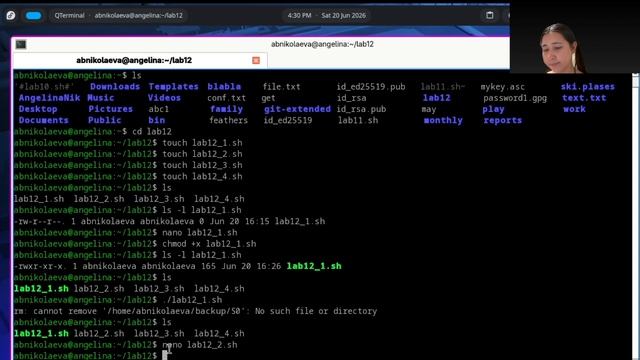
Task: Click the presenter webcam thumbnail
Action: pos(575,37)
